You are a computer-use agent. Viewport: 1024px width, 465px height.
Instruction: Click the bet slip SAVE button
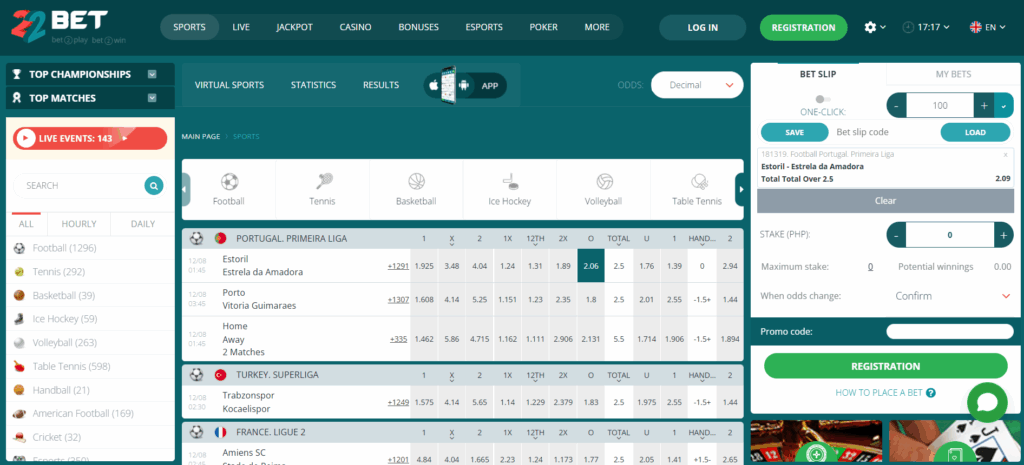coord(795,132)
